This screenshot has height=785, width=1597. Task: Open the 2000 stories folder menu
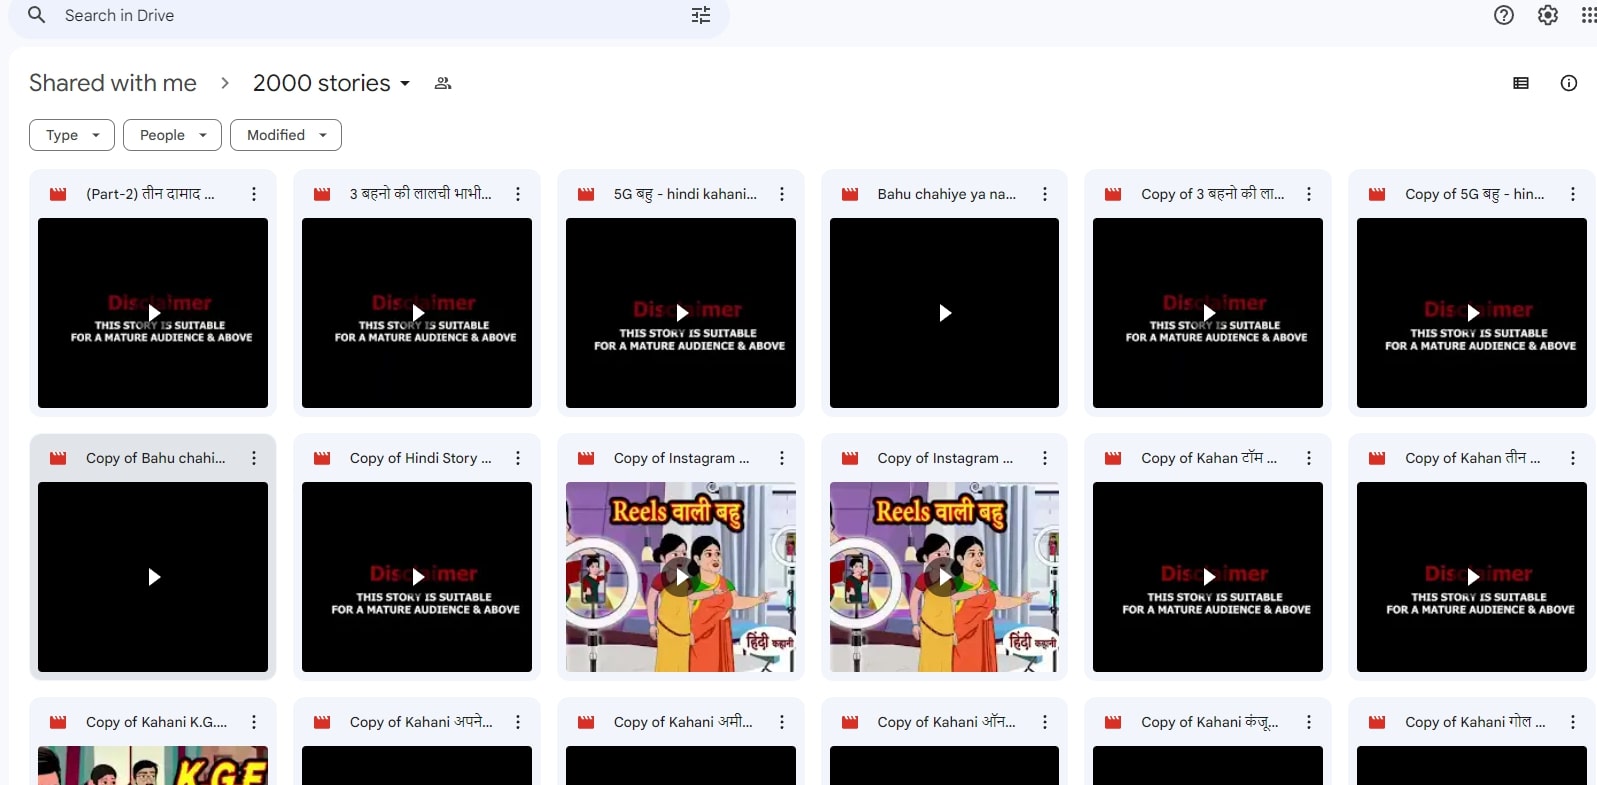tap(331, 83)
